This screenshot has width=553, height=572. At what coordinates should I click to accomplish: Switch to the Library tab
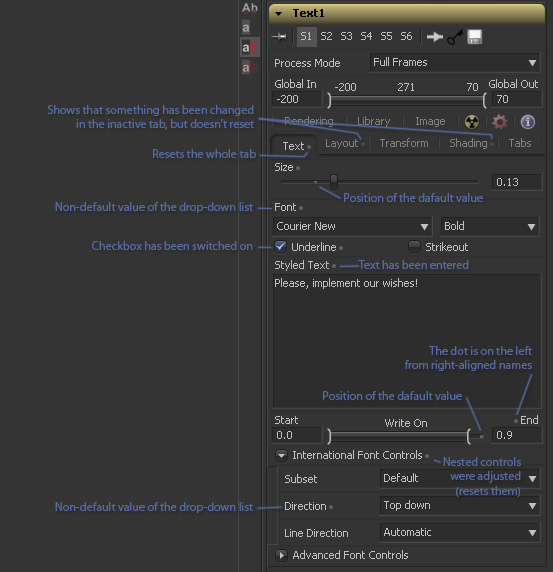pos(374,121)
